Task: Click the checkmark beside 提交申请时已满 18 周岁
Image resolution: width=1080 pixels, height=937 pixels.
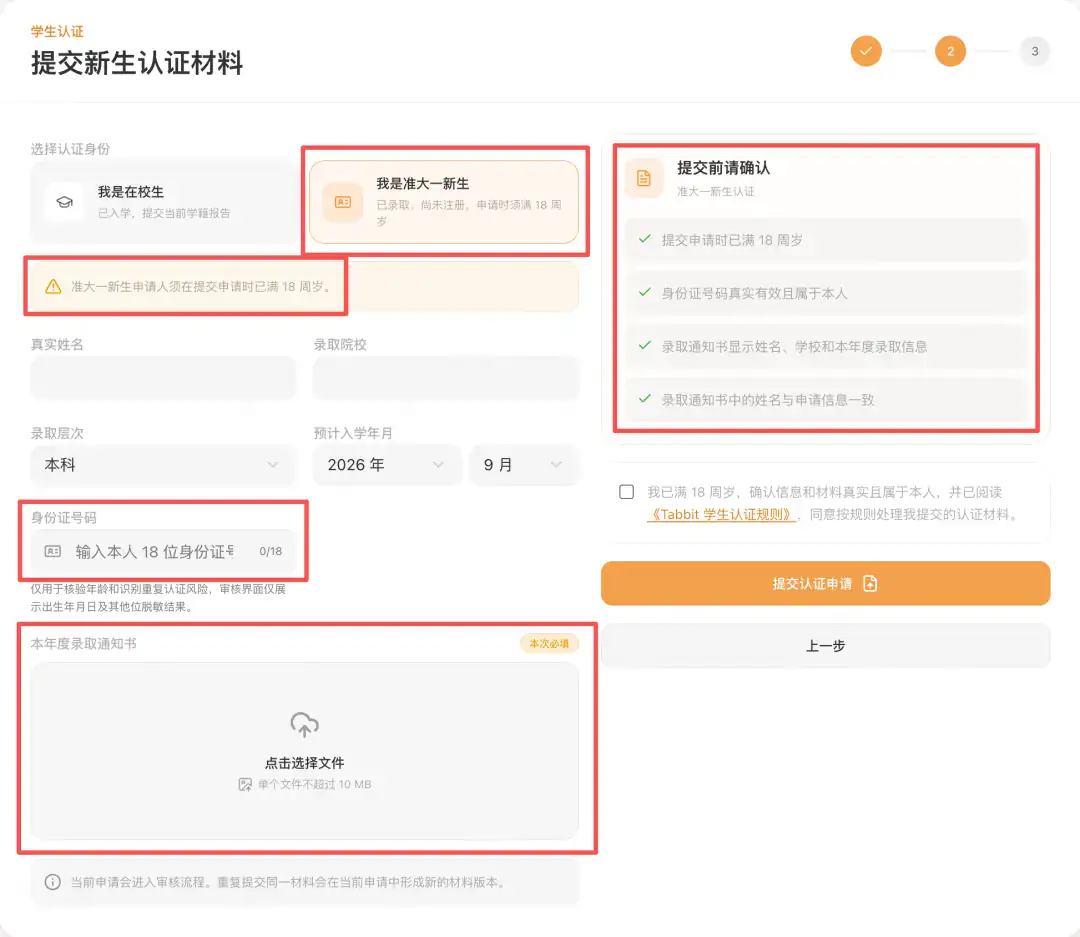Action: click(645, 239)
